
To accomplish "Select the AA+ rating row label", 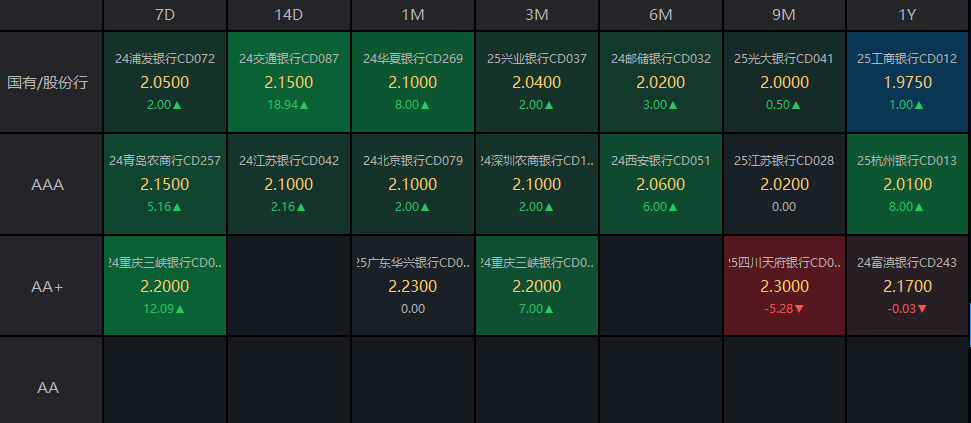I will (48, 286).
